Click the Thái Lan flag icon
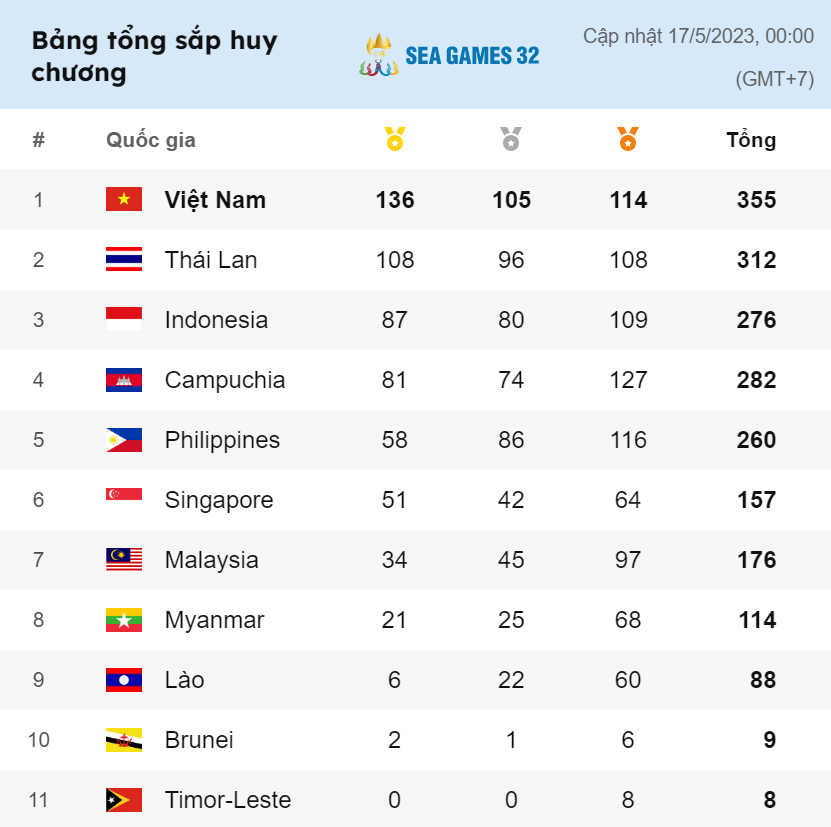831x827 pixels. (x=124, y=259)
